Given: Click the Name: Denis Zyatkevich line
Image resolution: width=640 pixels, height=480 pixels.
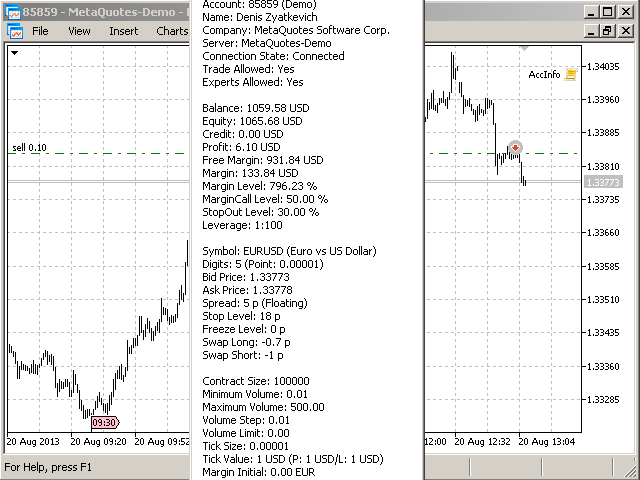Looking at the screenshot, I should tap(260, 18).
